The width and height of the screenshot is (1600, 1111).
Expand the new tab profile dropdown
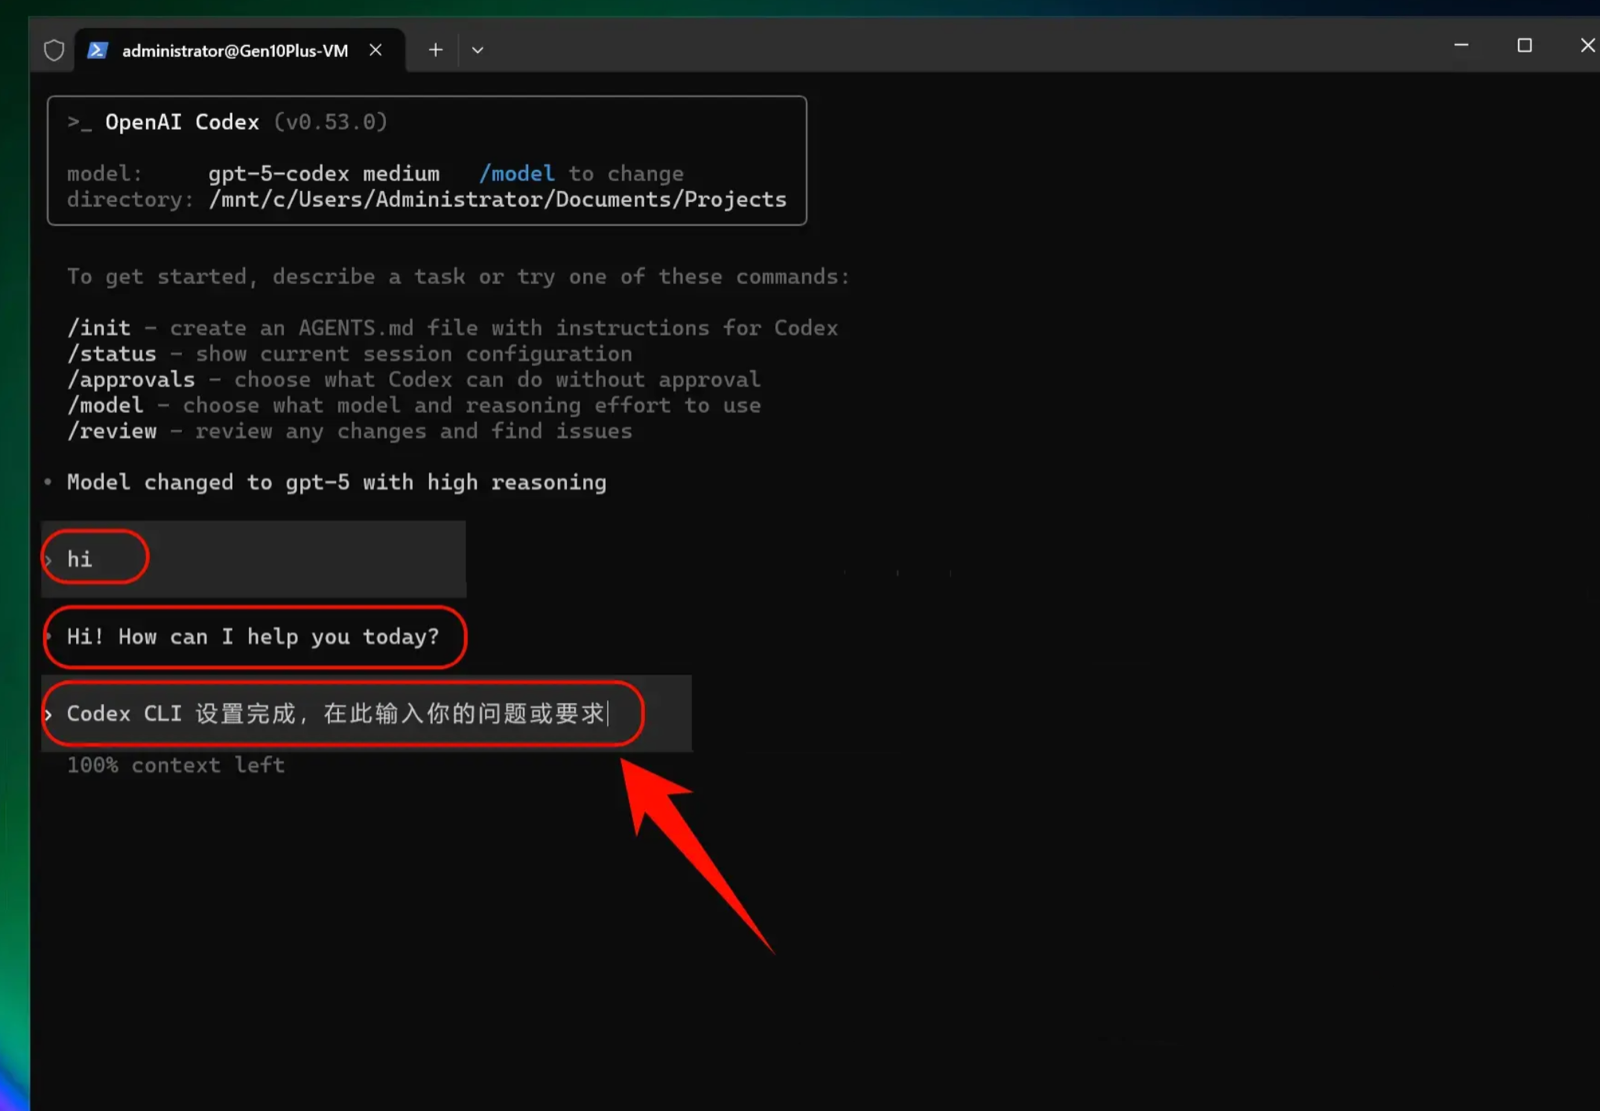tap(478, 50)
